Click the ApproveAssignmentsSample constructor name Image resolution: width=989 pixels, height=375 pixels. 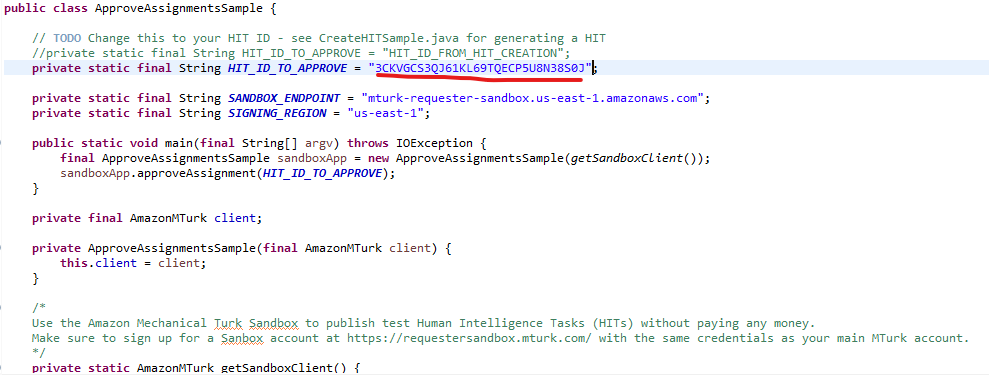click(172, 248)
